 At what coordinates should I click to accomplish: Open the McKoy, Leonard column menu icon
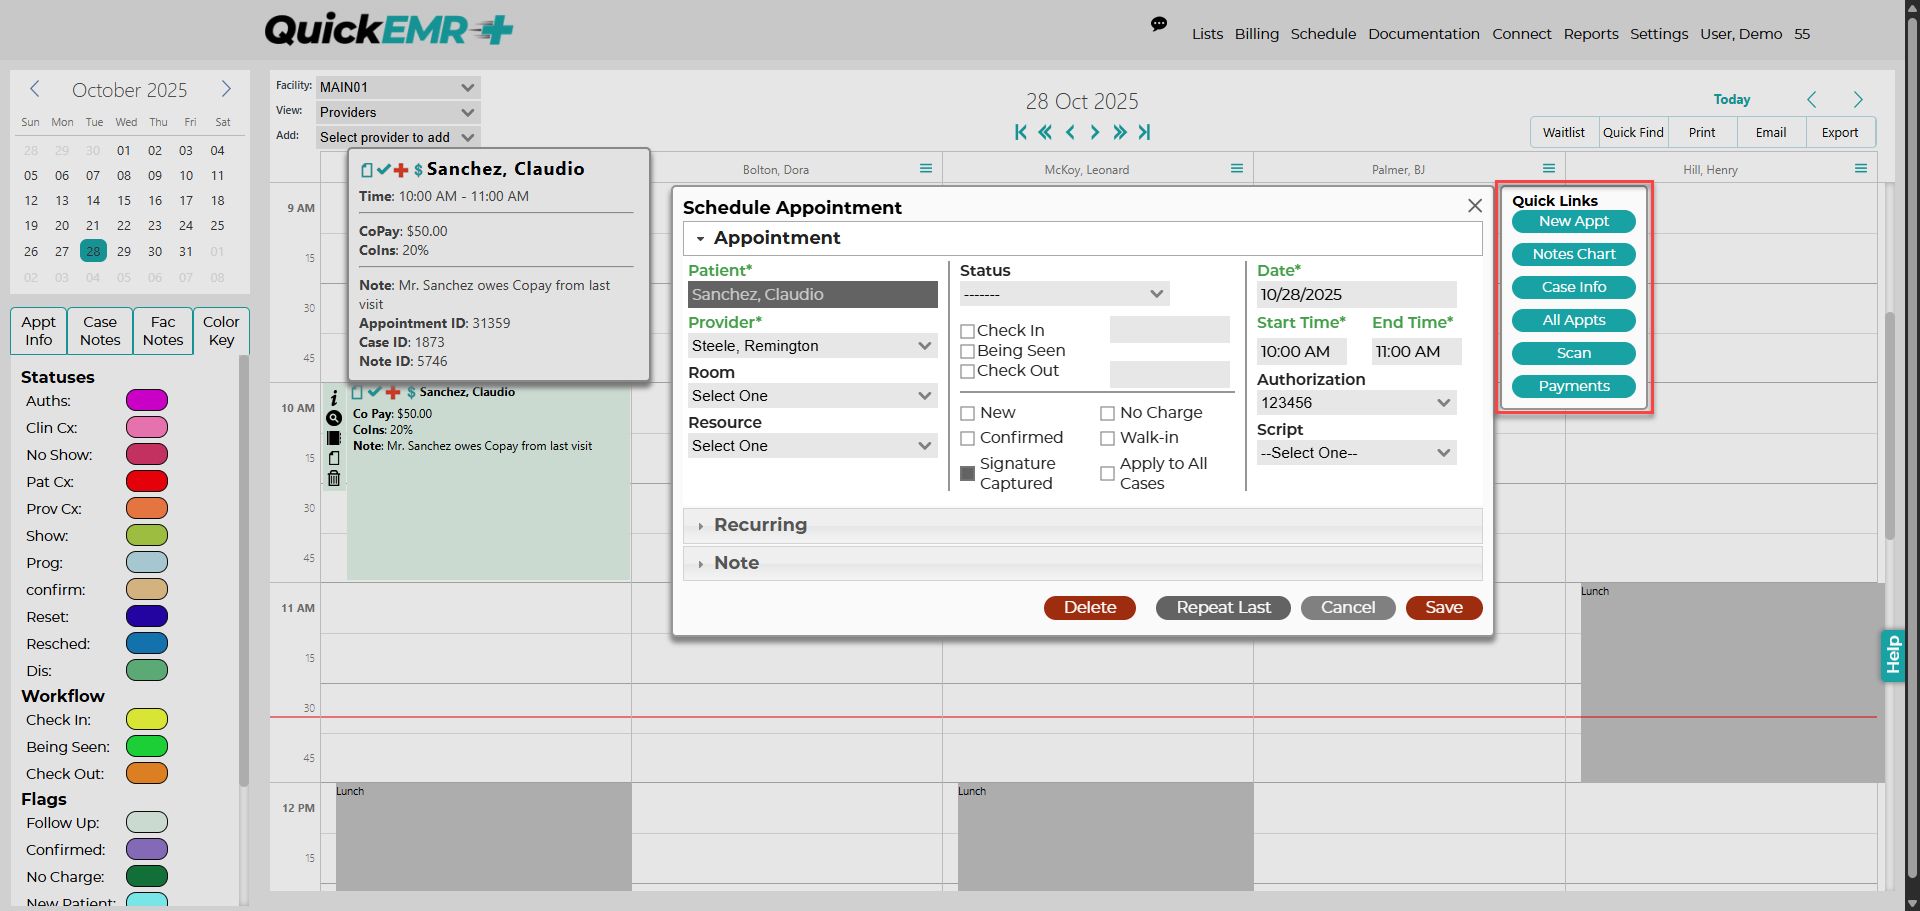[1237, 168]
